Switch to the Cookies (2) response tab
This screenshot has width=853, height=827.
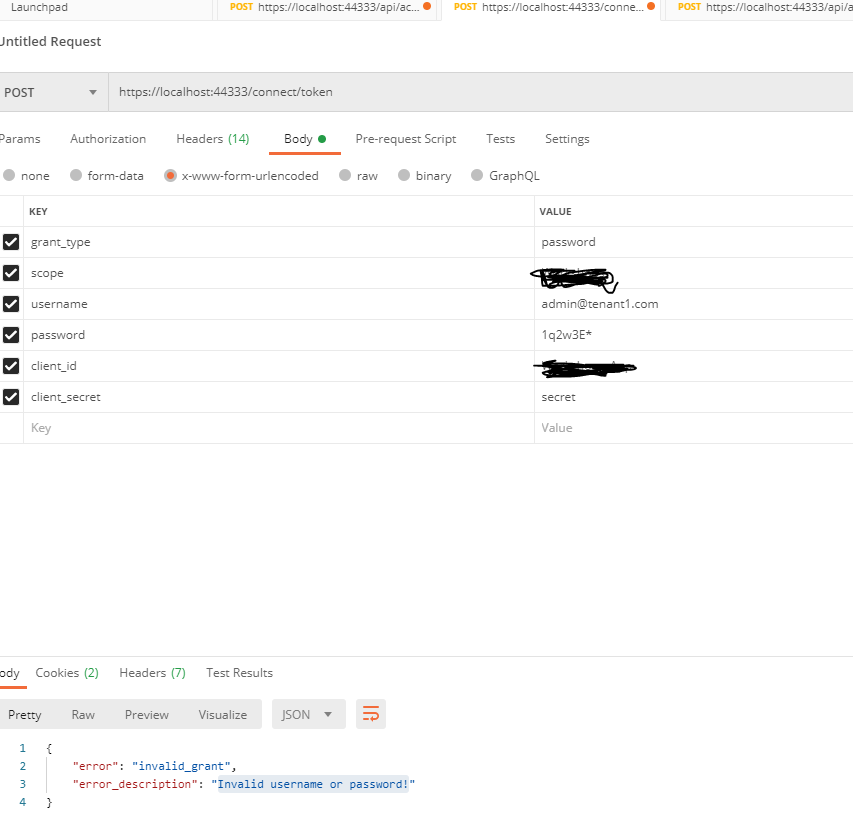[66, 672]
